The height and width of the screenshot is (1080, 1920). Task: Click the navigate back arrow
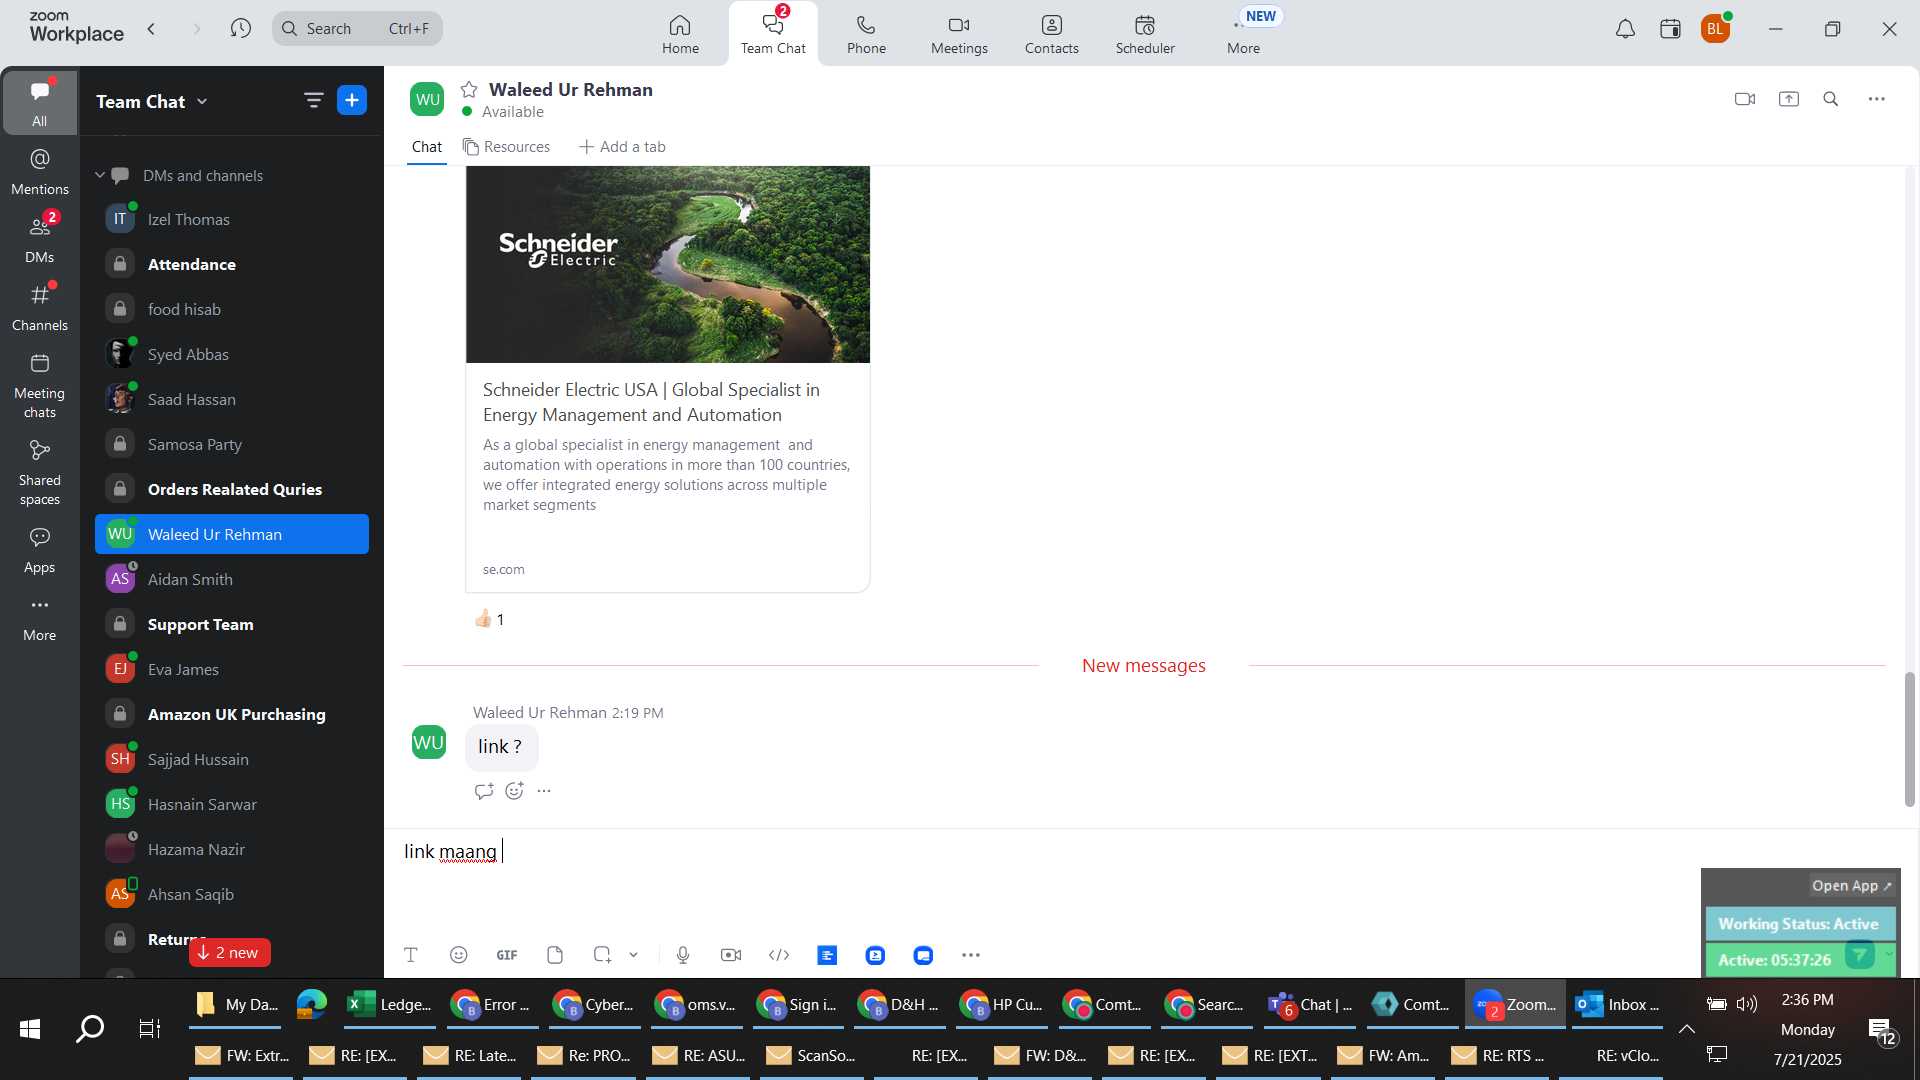point(152,29)
